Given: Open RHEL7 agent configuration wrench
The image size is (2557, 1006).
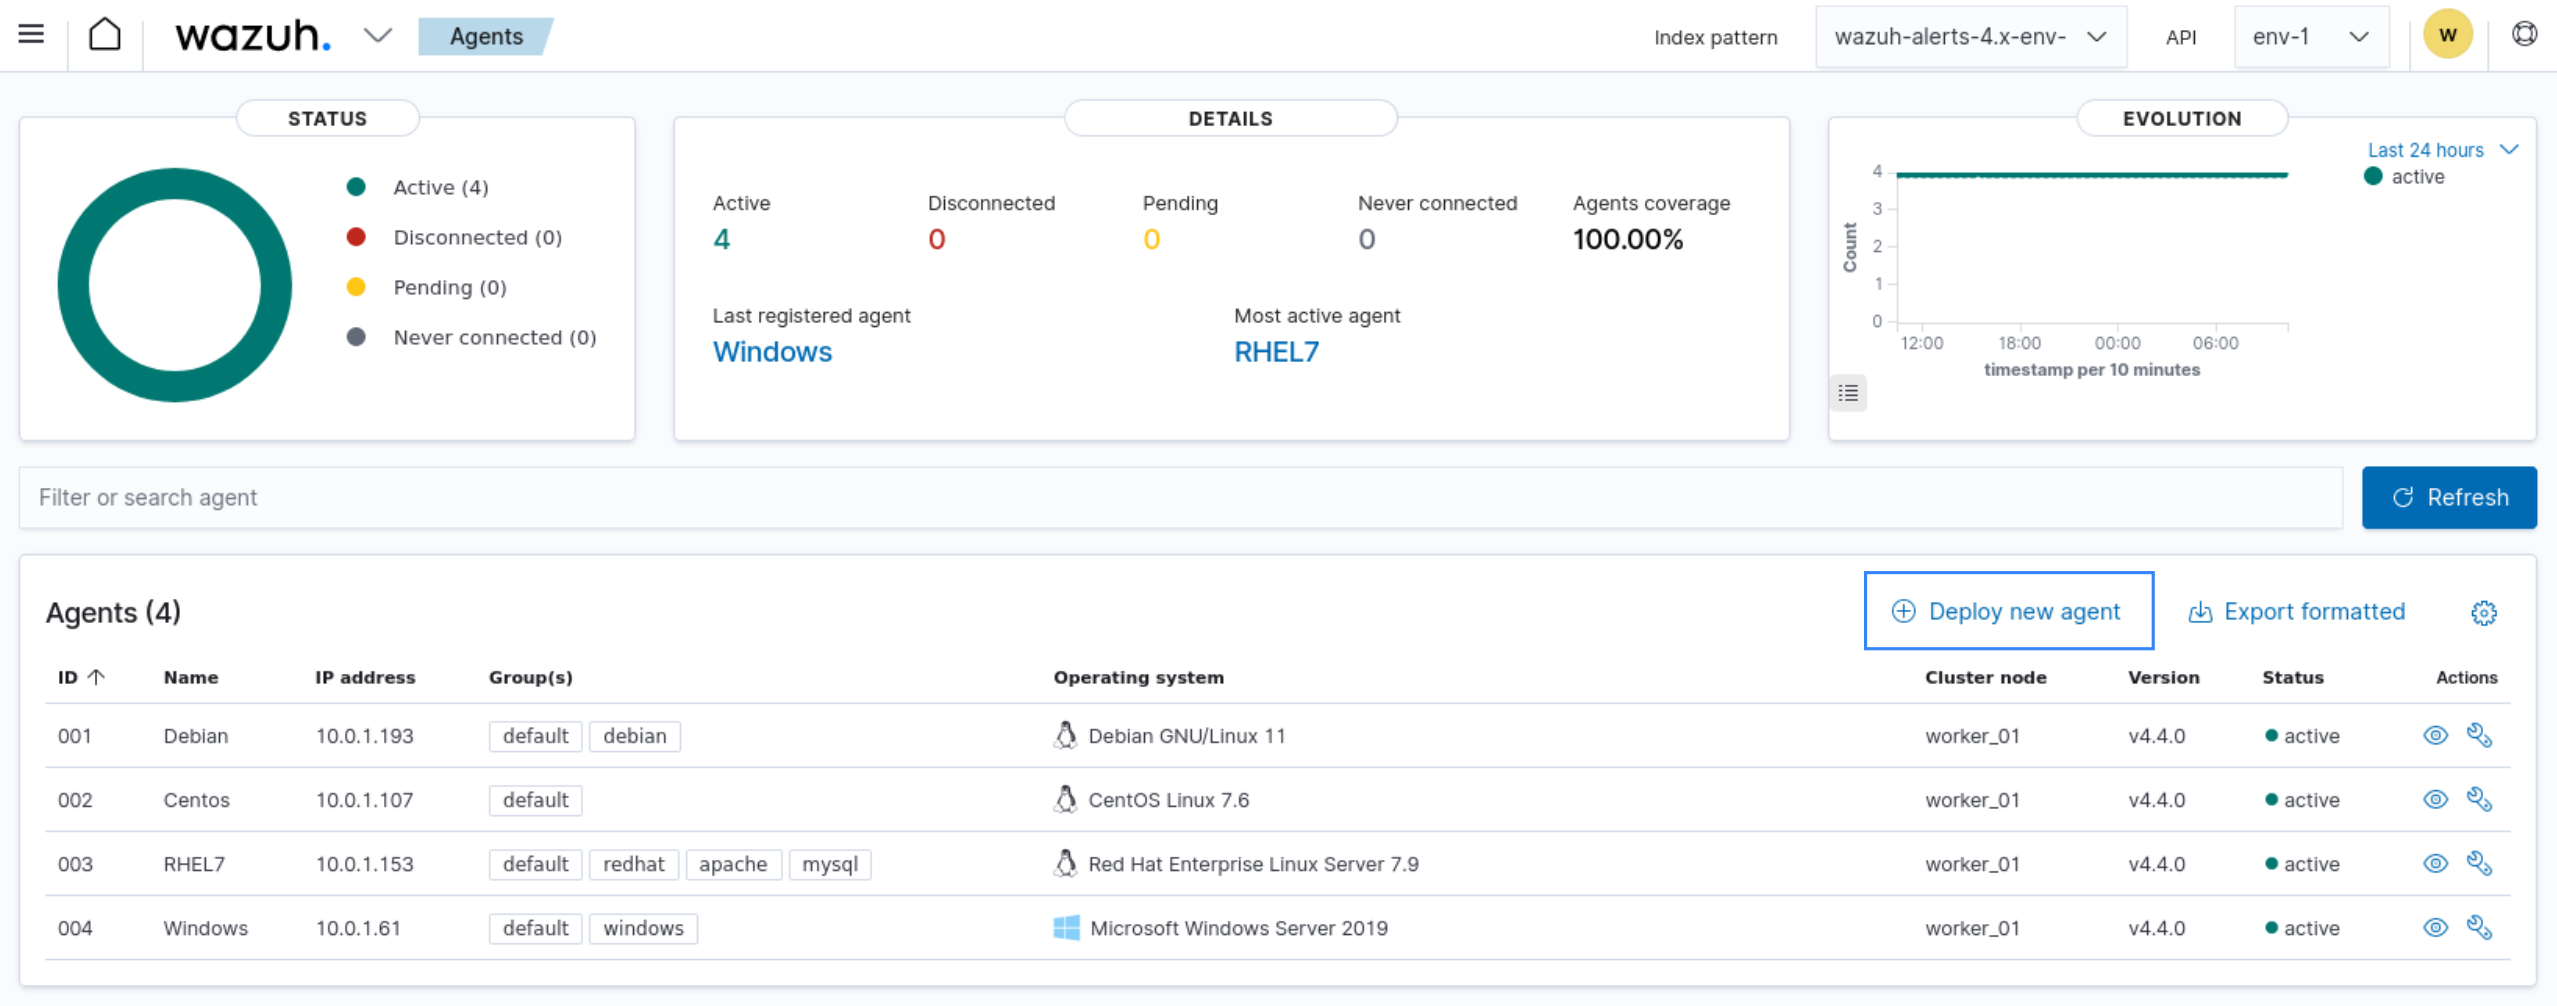Looking at the screenshot, I should coord(2479,863).
